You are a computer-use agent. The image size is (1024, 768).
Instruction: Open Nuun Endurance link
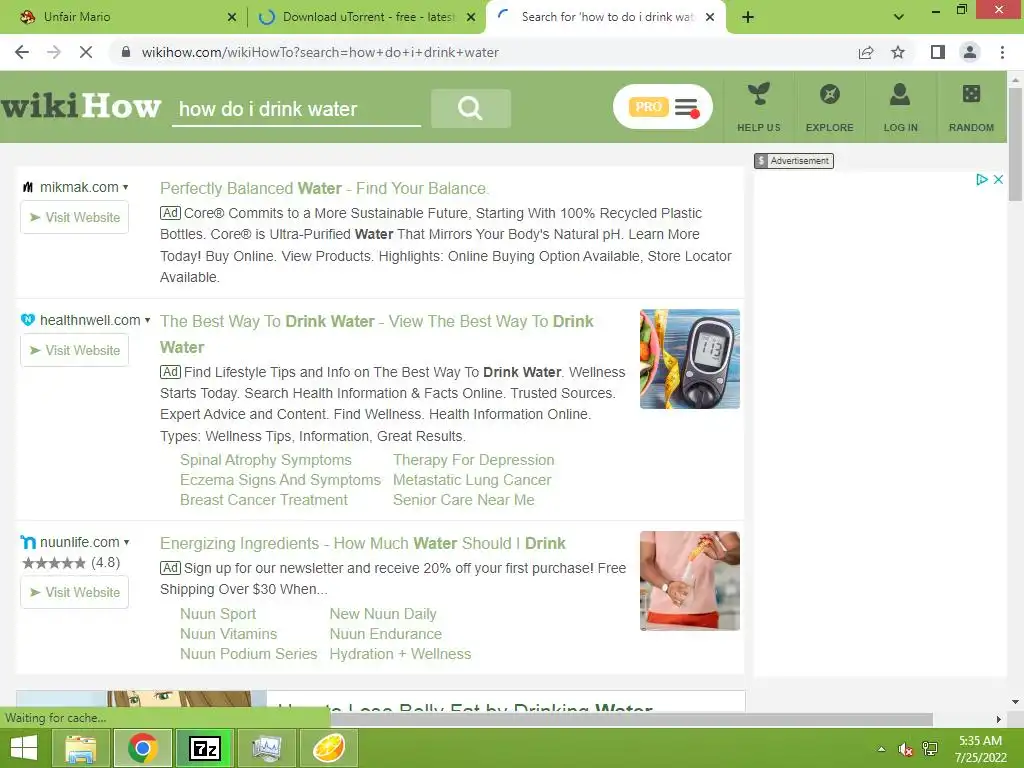coord(385,634)
